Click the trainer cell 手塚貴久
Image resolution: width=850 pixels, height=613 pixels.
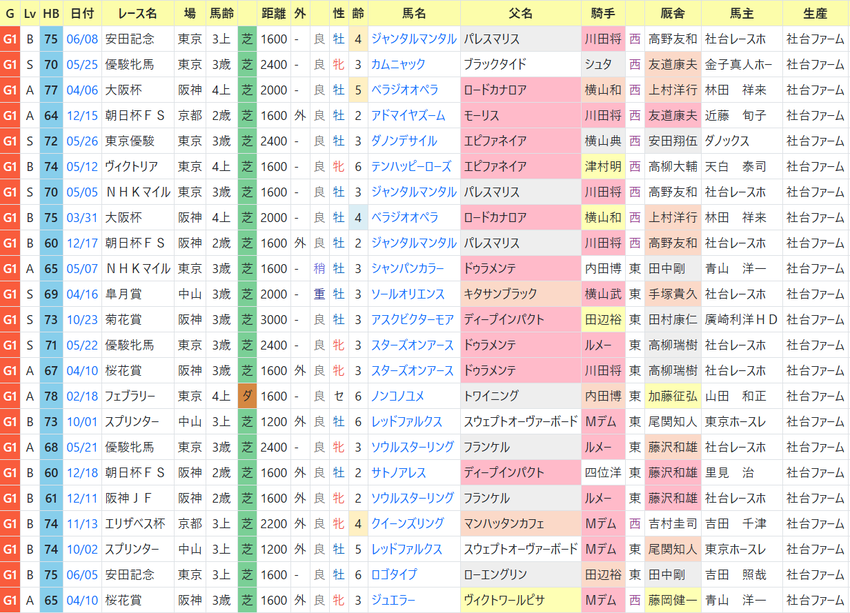(673, 294)
